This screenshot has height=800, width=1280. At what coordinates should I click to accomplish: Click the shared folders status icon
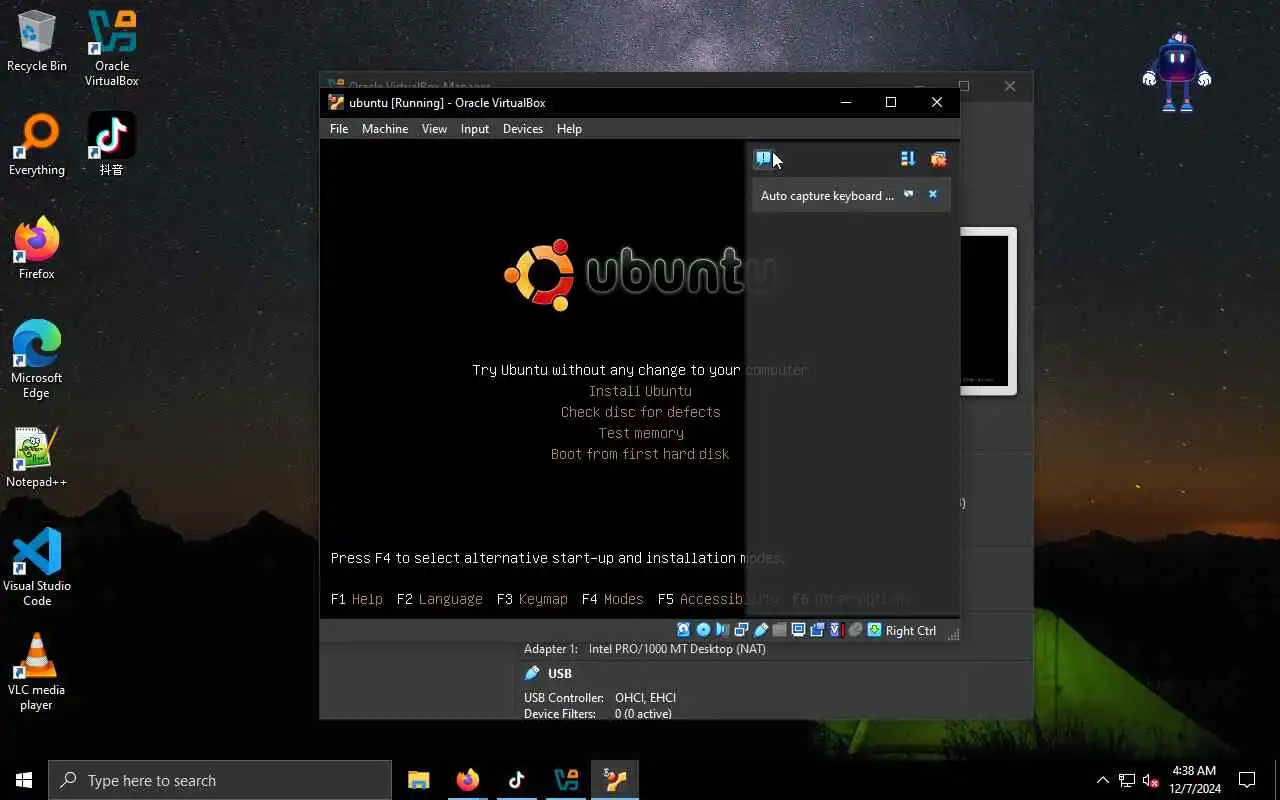pyautogui.click(x=779, y=630)
